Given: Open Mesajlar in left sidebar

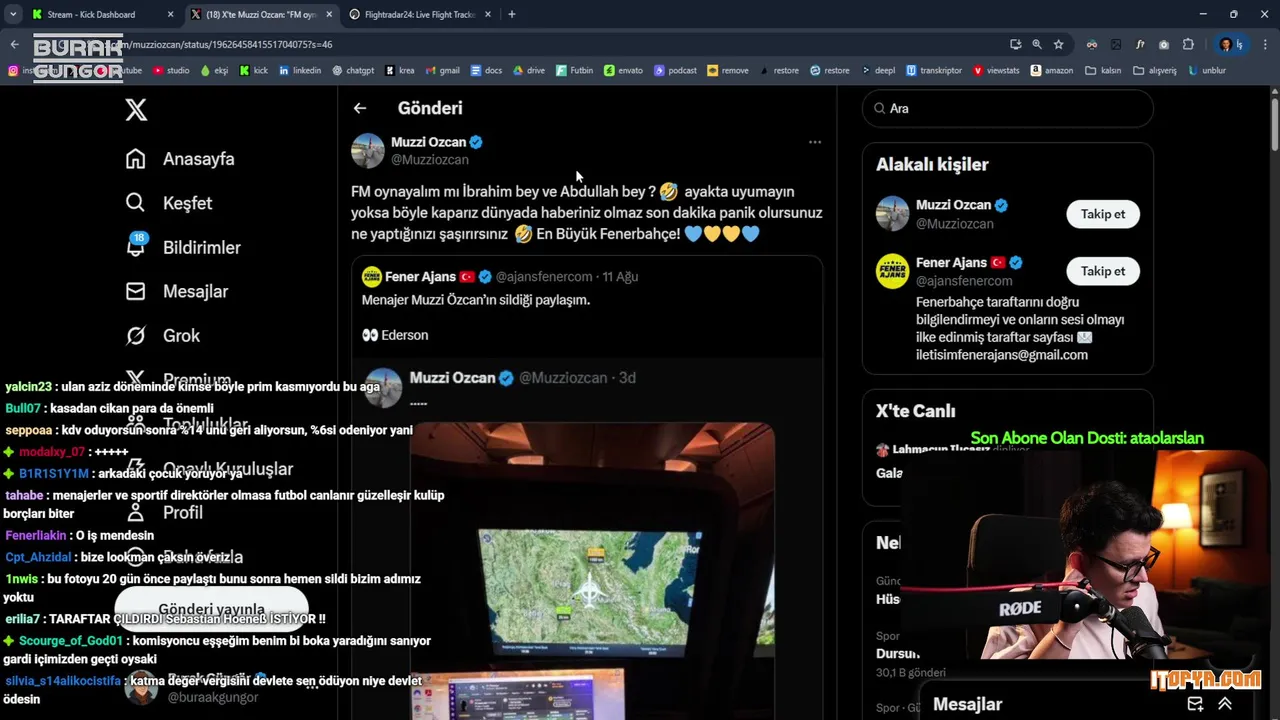Looking at the screenshot, I should click(177, 291).
